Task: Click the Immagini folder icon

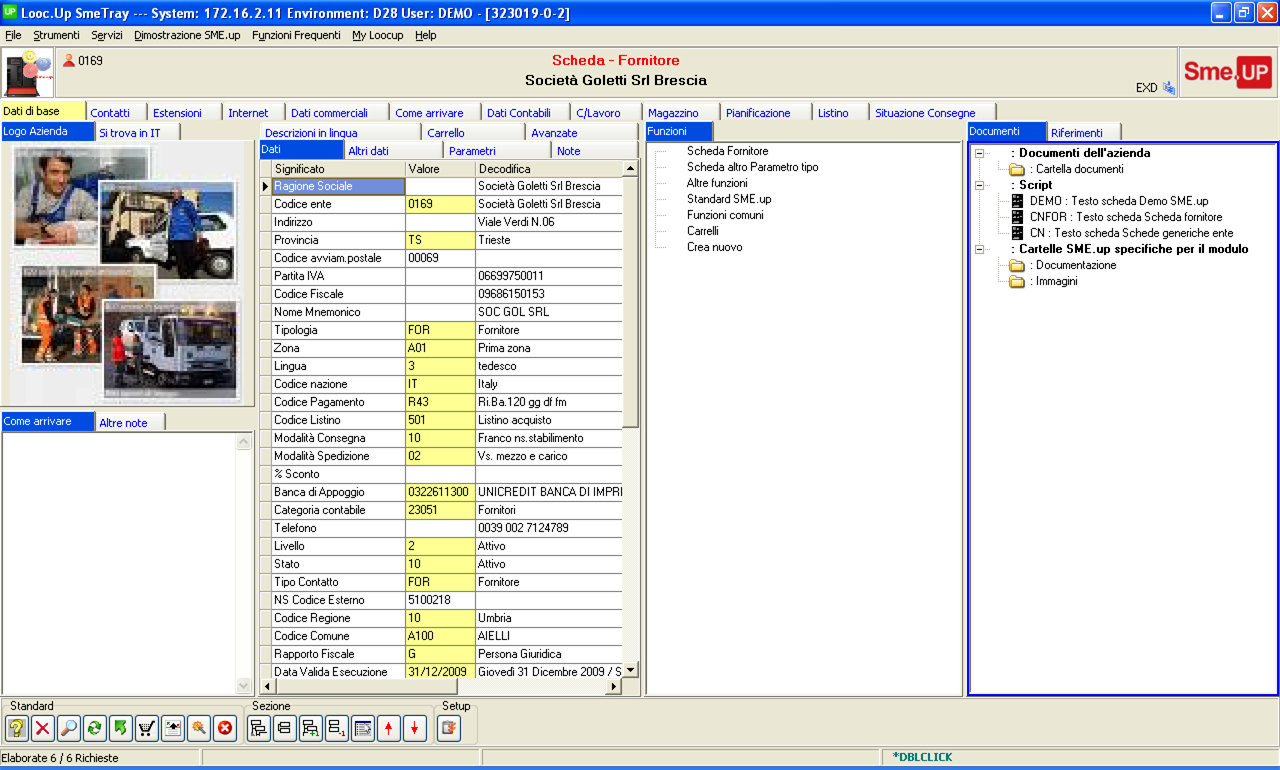Action: tap(1017, 281)
